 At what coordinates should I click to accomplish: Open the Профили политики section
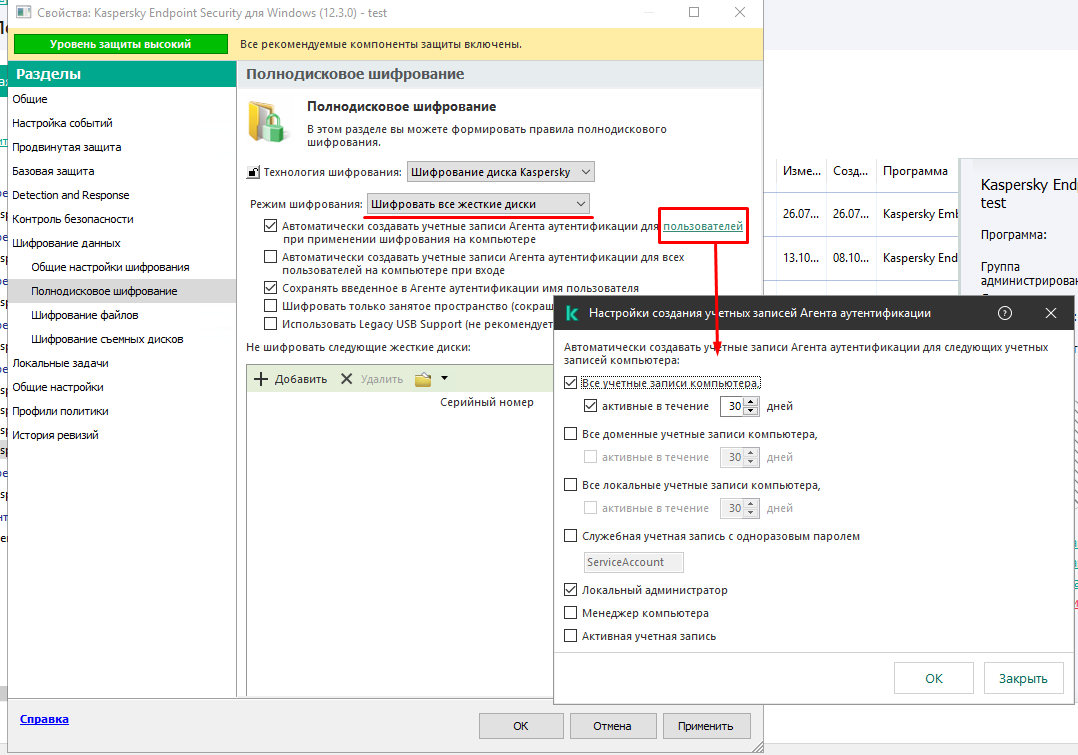tap(60, 411)
